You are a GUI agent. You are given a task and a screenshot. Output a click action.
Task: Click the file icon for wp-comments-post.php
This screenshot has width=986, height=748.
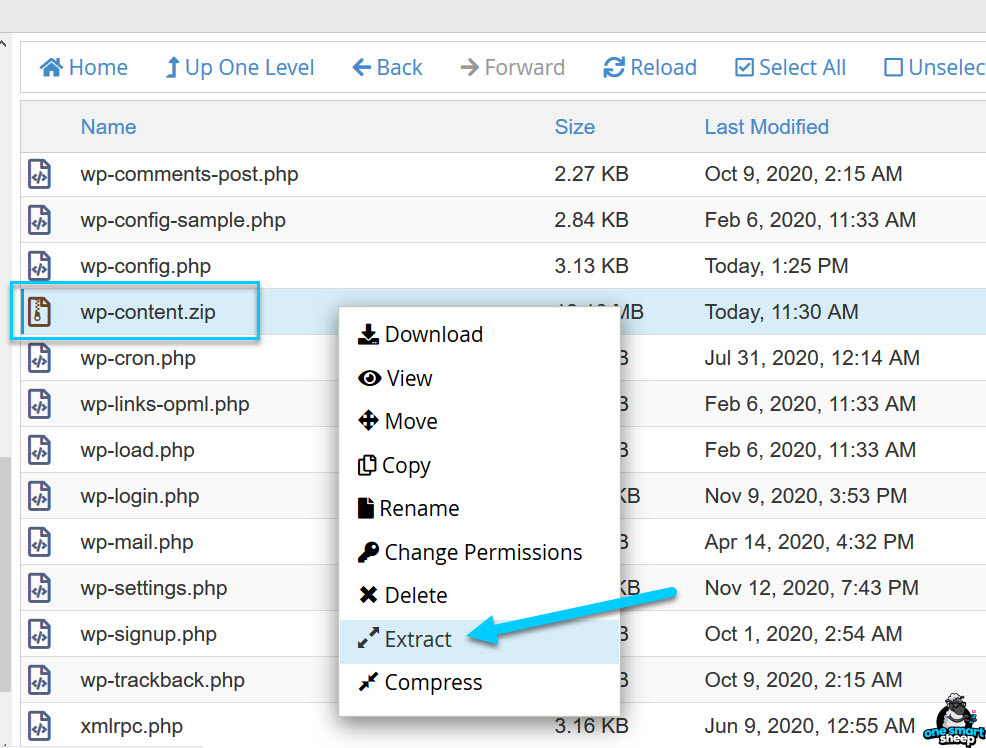[x=39, y=174]
